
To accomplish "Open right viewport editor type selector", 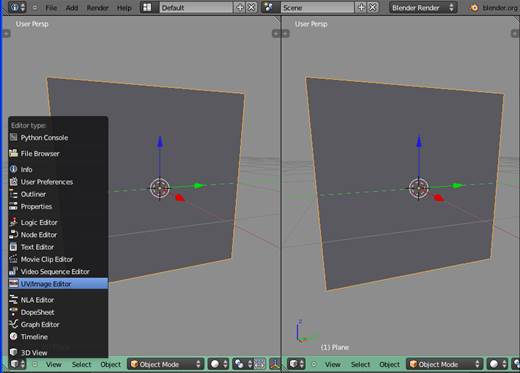I will [x=296, y=364].
